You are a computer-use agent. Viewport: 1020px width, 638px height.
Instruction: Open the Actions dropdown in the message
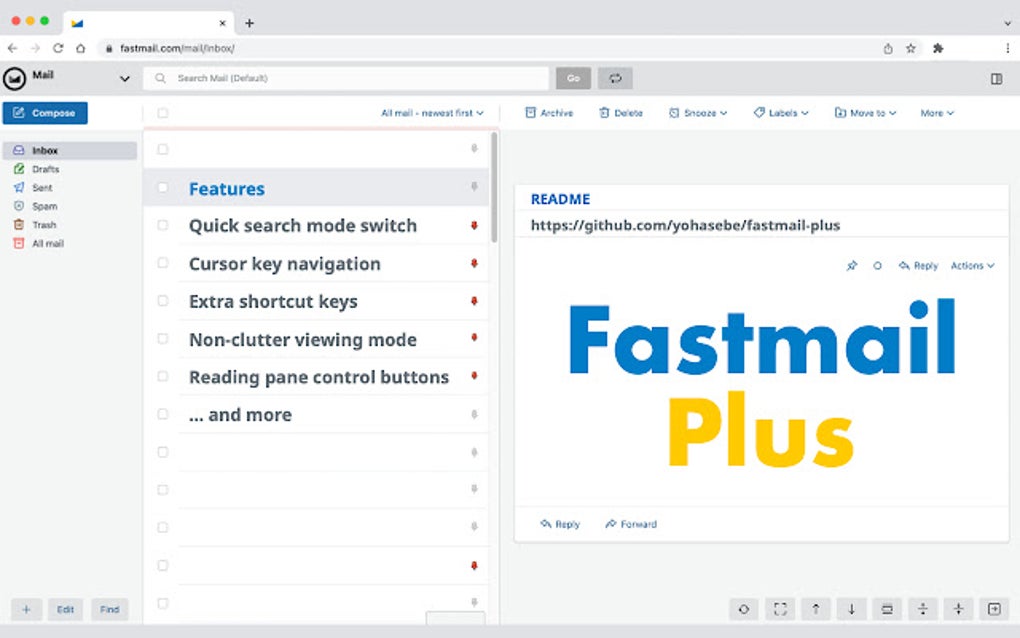pyautogui.click(x=973, y=265)
